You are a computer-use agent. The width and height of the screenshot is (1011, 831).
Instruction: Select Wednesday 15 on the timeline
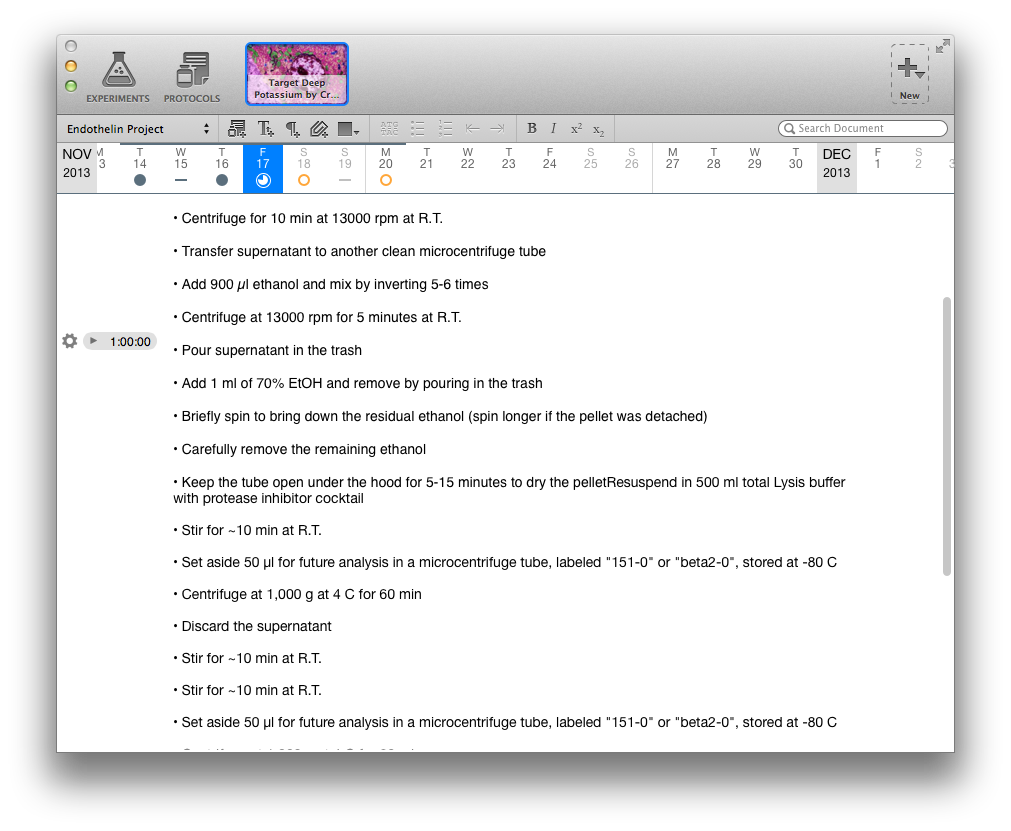(181, 168)
